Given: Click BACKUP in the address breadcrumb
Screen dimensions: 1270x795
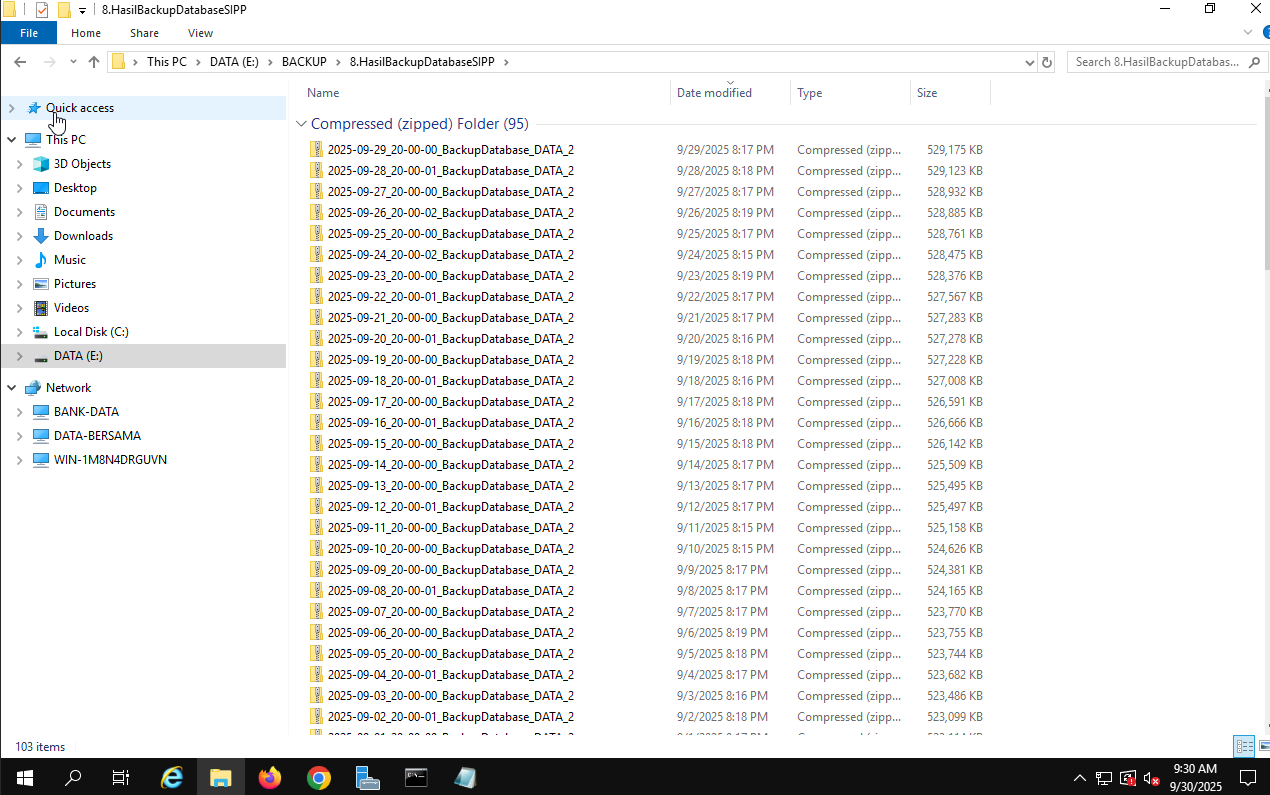Looking at the screenshot, I should pos(304,62).
